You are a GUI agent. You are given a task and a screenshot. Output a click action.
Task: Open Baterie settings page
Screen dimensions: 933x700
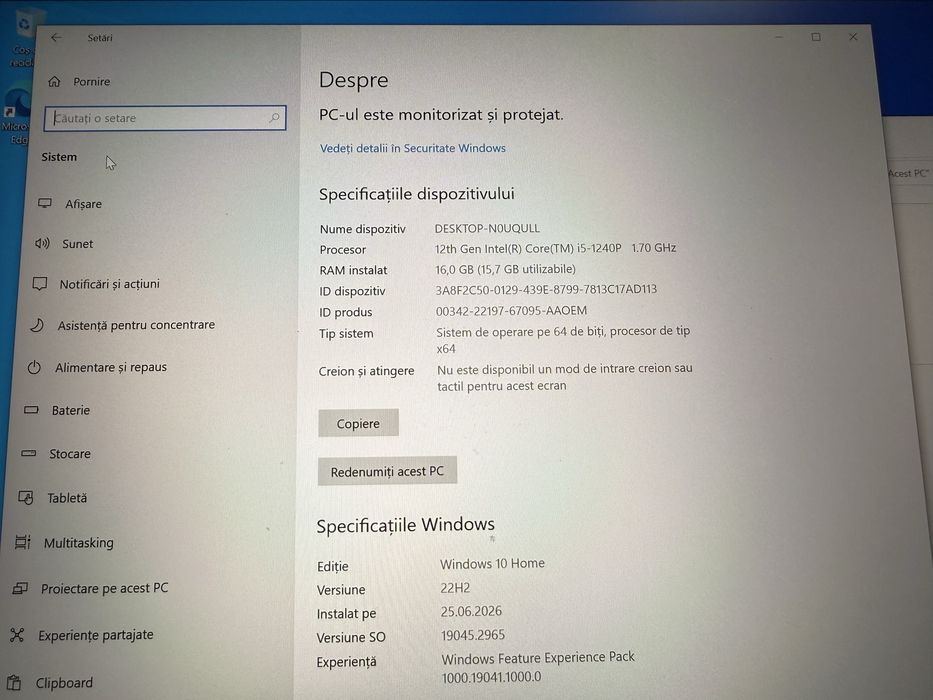click(x=71, y=410)
